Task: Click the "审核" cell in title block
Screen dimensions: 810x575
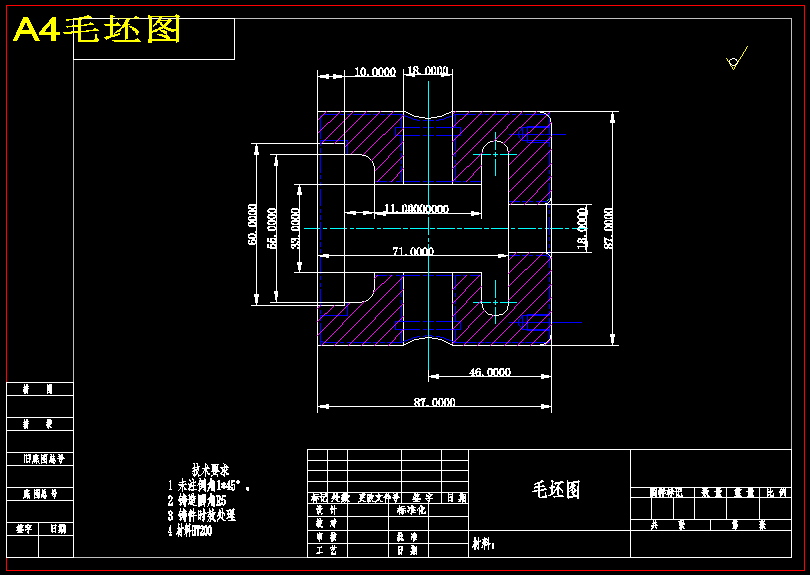Action: pyautogui.click(x=326, y=537)
